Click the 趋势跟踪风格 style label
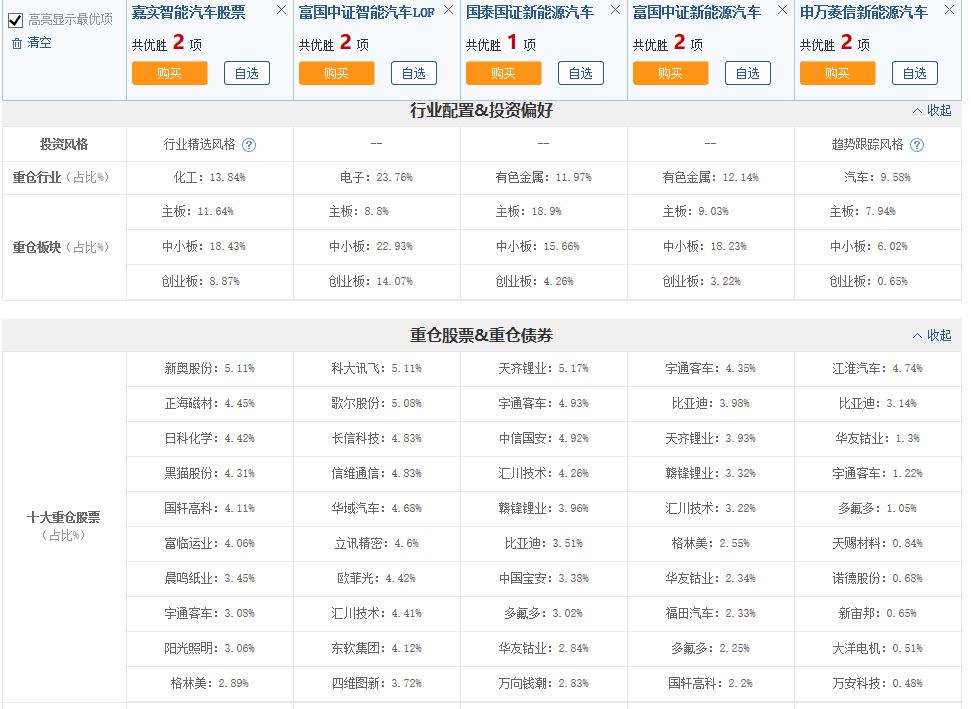971x709 pixels. [868, 145]
